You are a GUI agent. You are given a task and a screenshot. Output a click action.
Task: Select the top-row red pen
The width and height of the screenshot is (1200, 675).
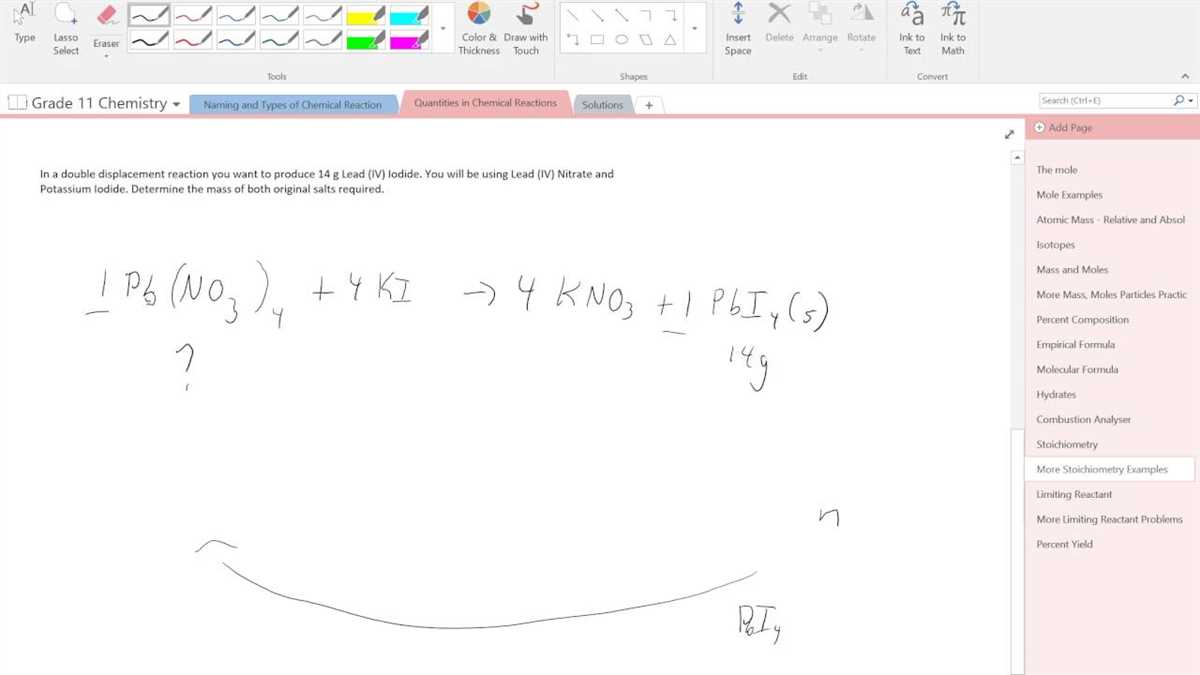pos(192,15)
